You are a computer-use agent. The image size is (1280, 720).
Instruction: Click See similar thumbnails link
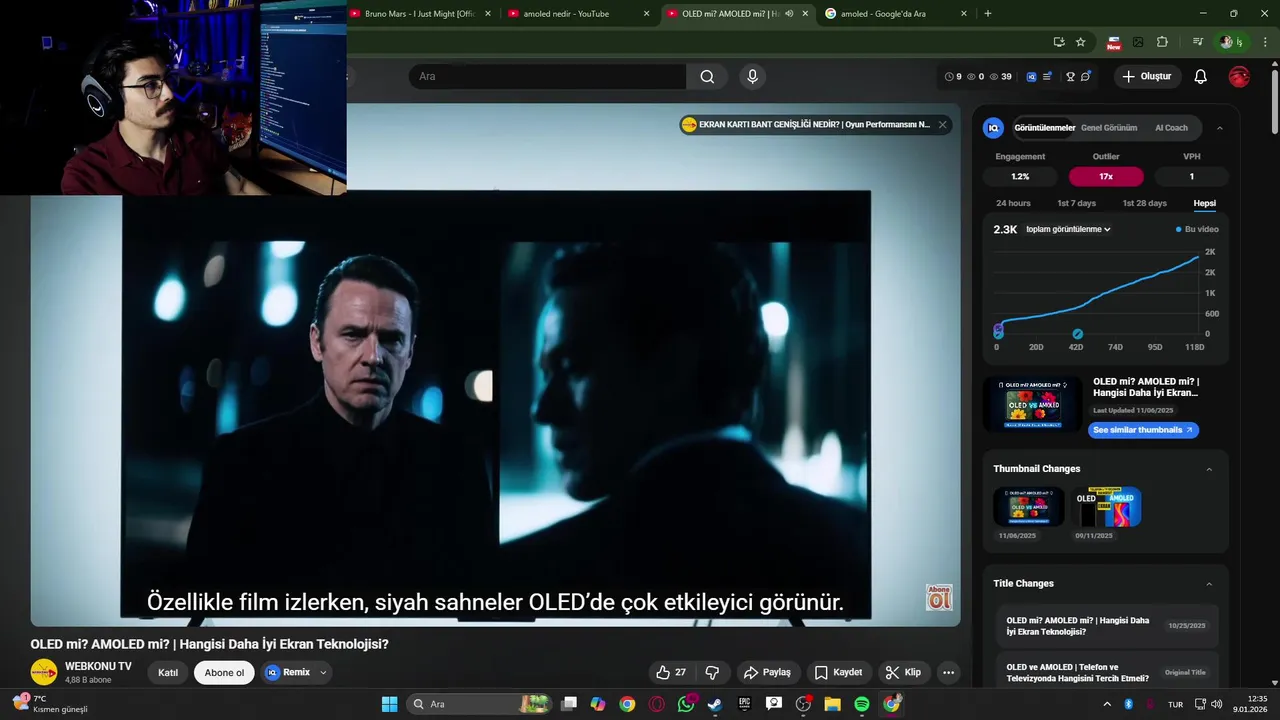pos(1143,430)
